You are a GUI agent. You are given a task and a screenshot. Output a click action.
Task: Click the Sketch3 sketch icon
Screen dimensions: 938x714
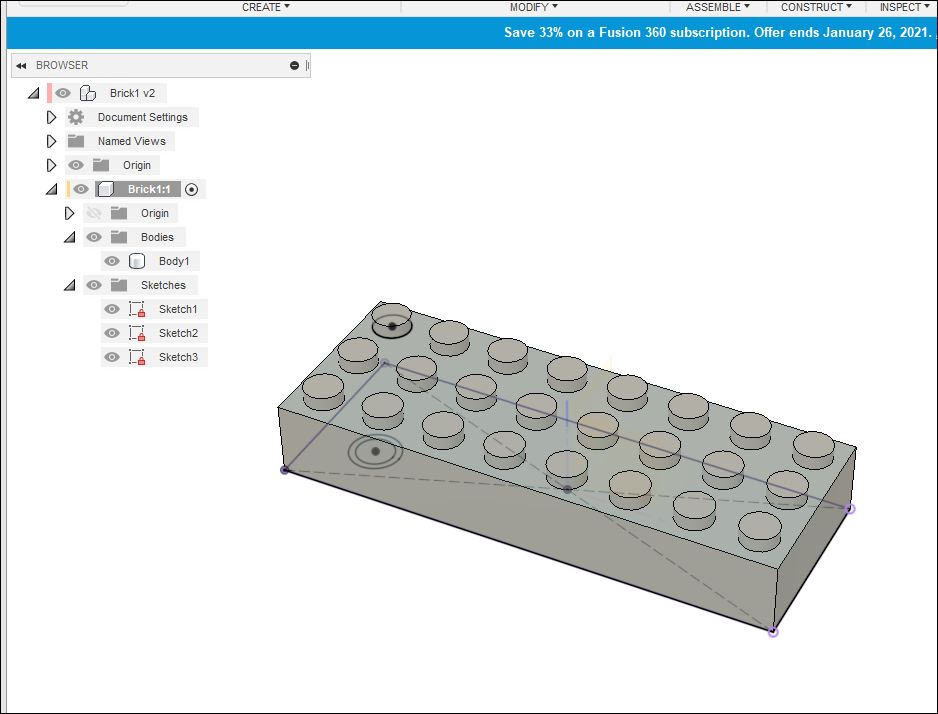pos(135,357)
